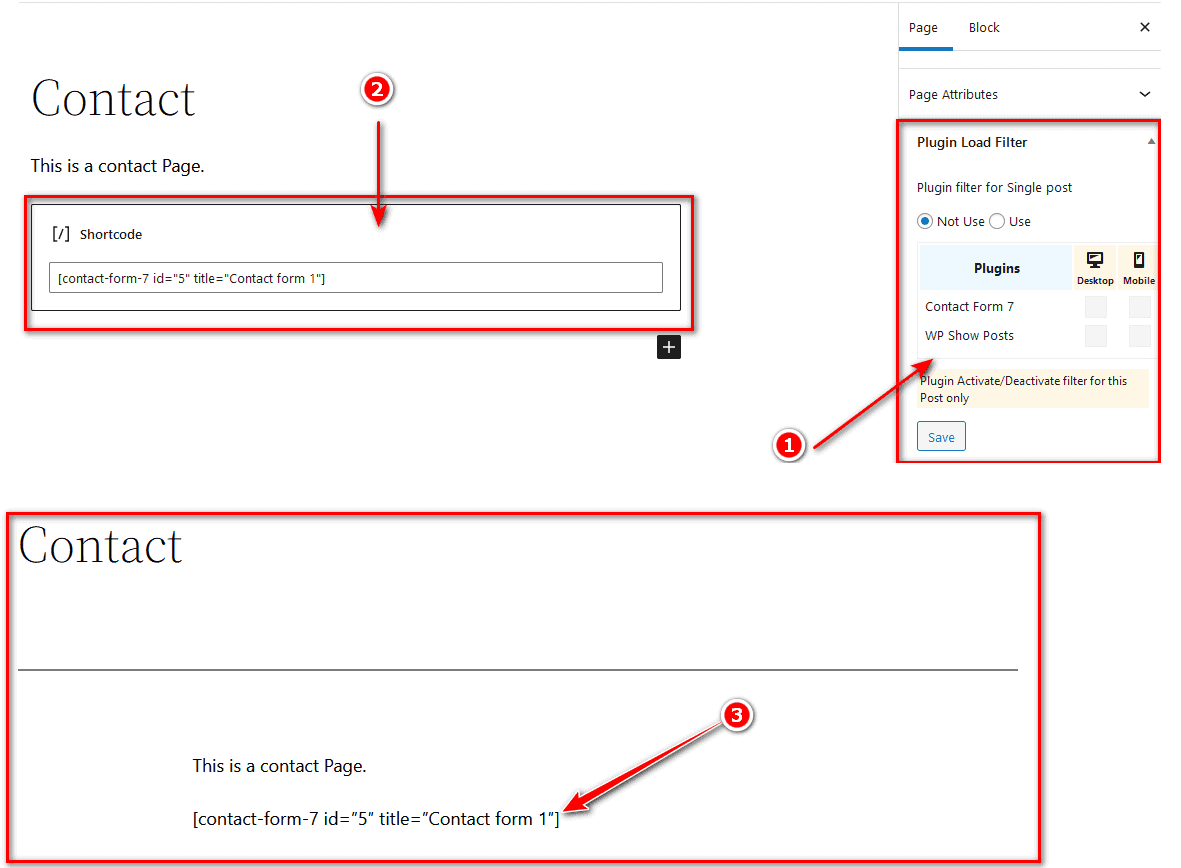Click the 'Plugins' column header
1181x868 pixels.
[x=996, y=268]
